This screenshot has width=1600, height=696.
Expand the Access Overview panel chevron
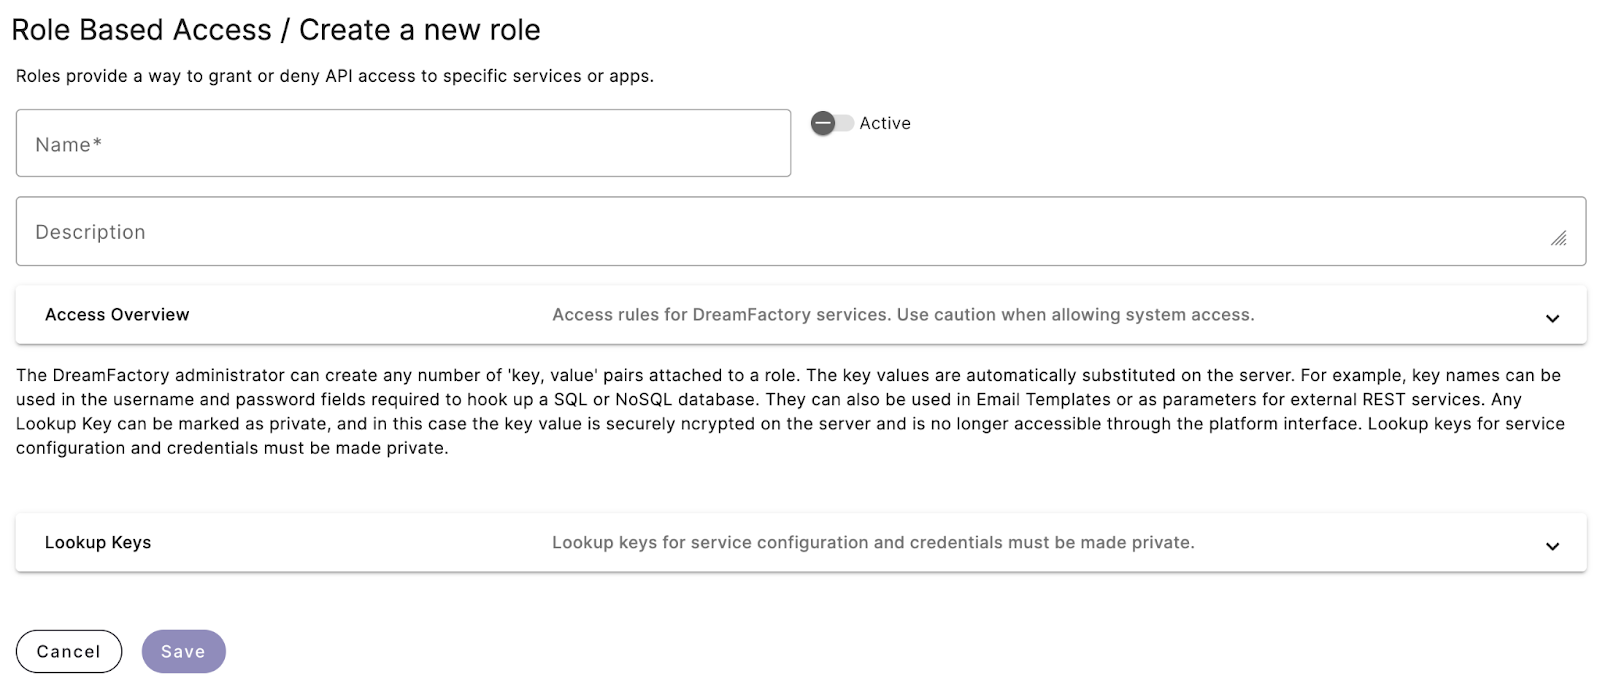1552,318
